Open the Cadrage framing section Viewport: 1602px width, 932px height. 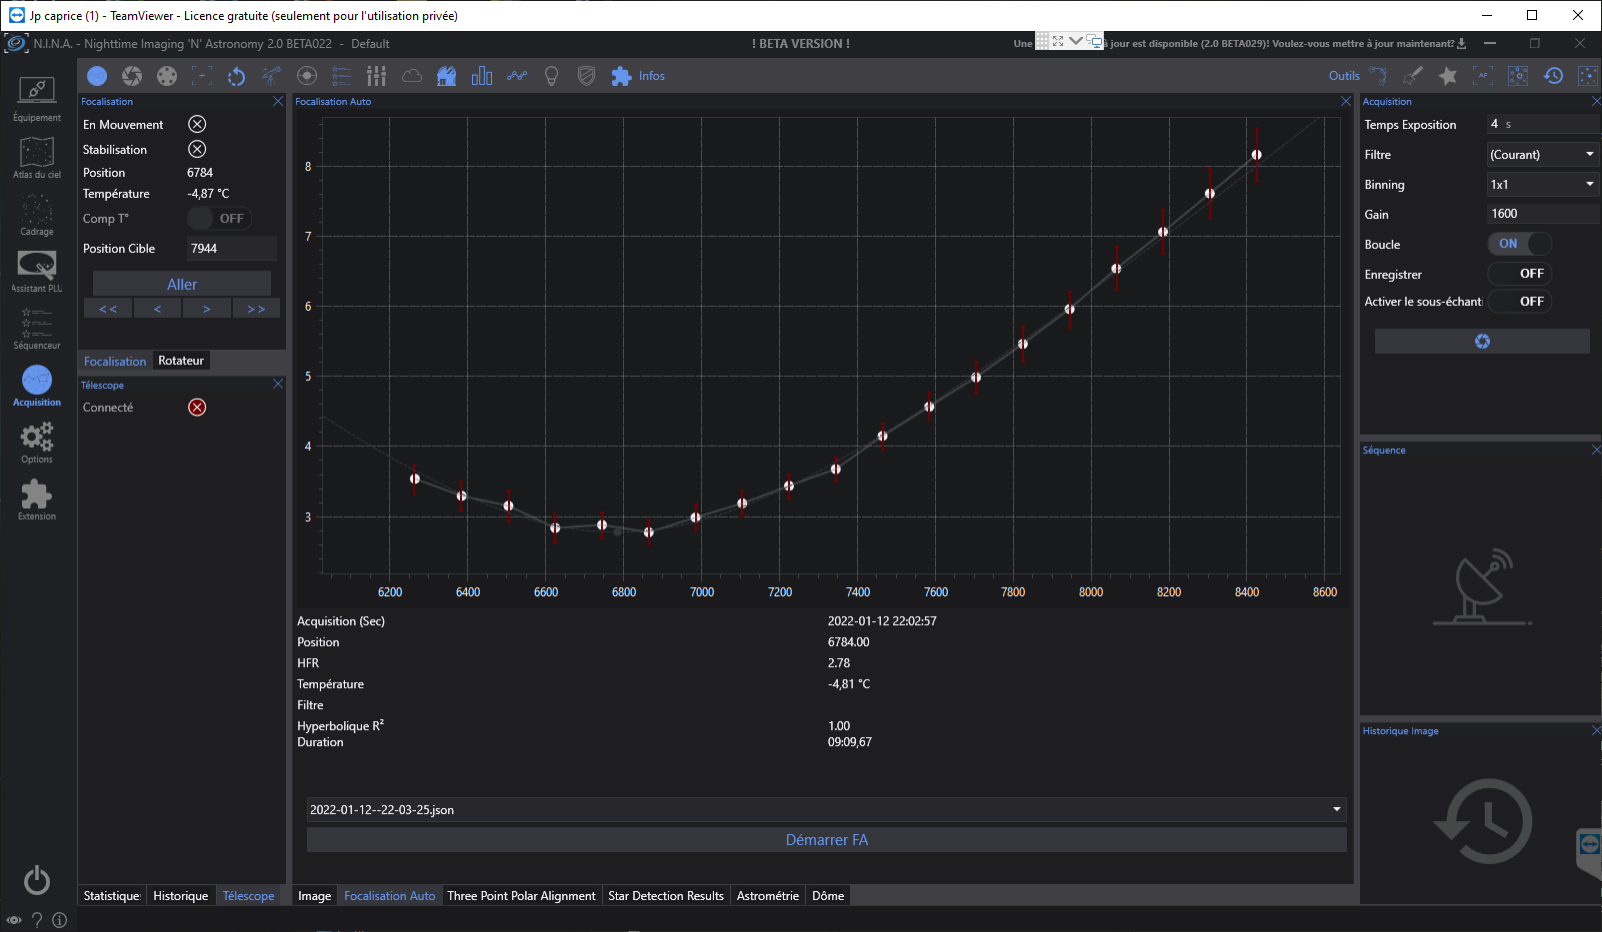point(37,214)
